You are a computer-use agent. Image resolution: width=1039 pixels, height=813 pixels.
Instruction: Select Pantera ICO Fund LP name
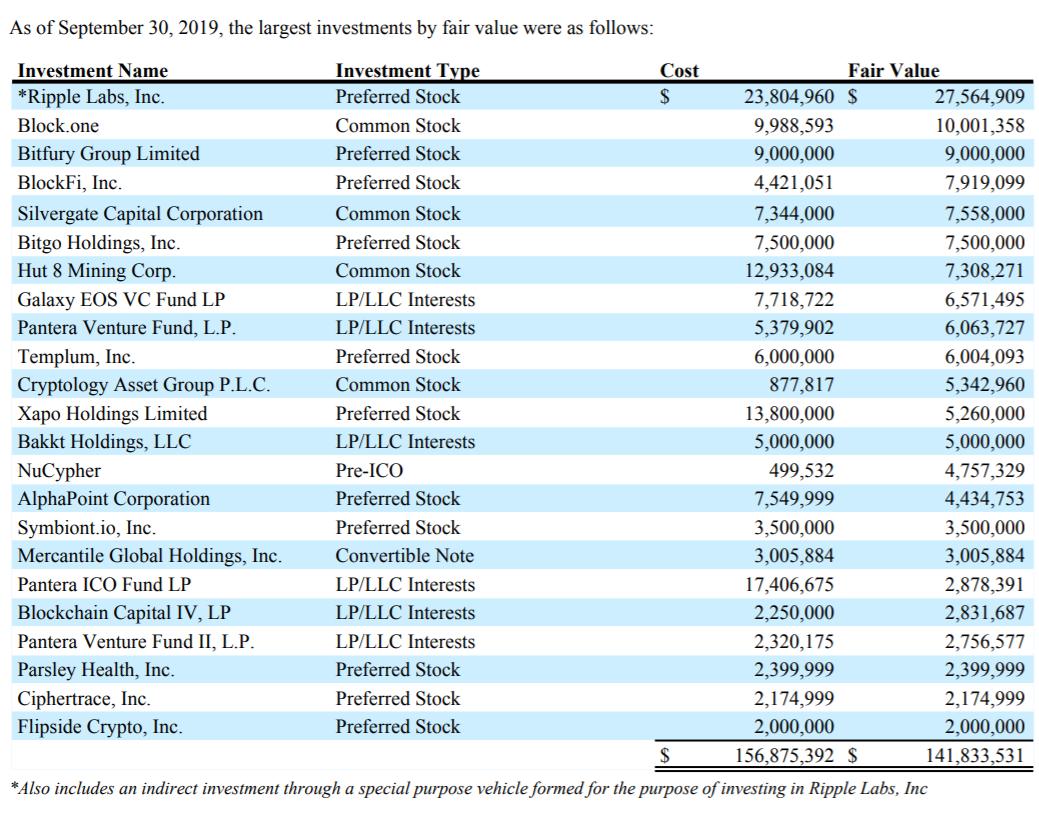(105, 584)
